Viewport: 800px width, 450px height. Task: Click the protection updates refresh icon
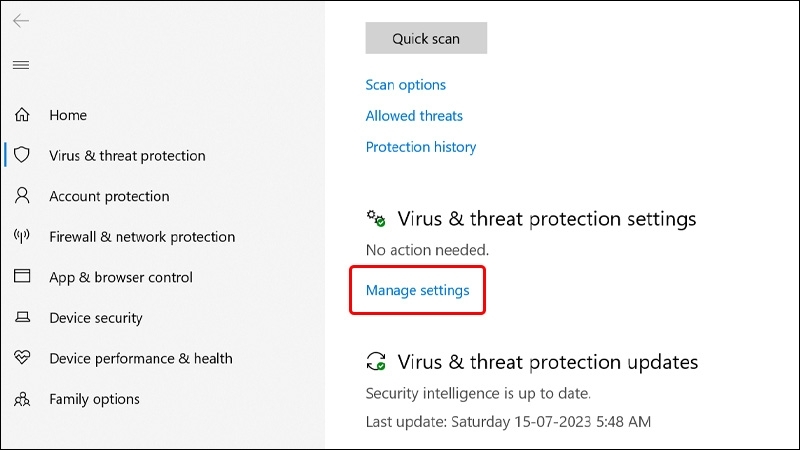[x=376, y=361]
